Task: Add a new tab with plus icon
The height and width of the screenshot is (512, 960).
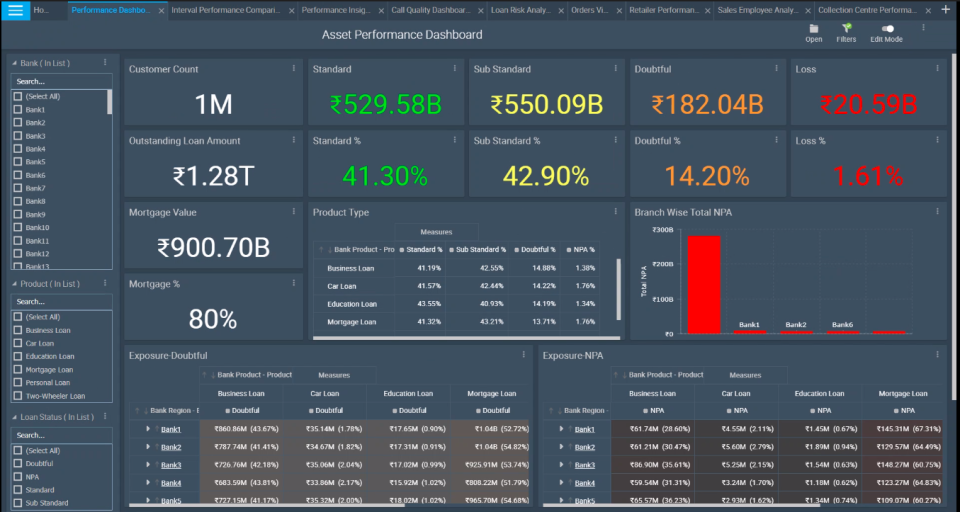Action: (946, 10)
